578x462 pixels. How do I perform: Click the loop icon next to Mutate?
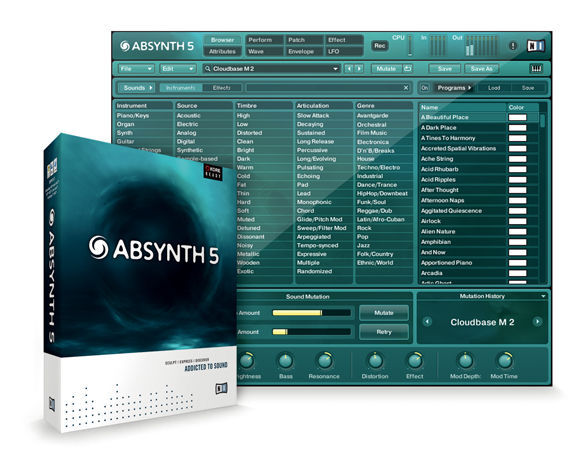pos(407,69)
